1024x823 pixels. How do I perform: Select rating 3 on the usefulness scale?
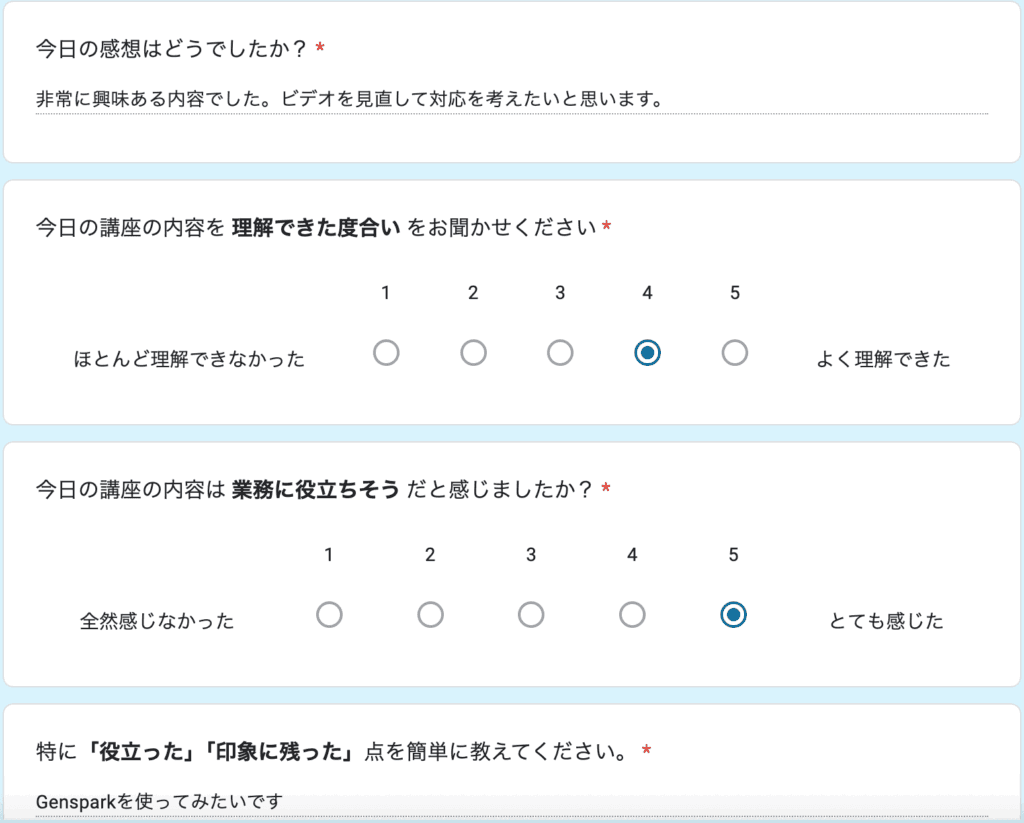point(531,615)
